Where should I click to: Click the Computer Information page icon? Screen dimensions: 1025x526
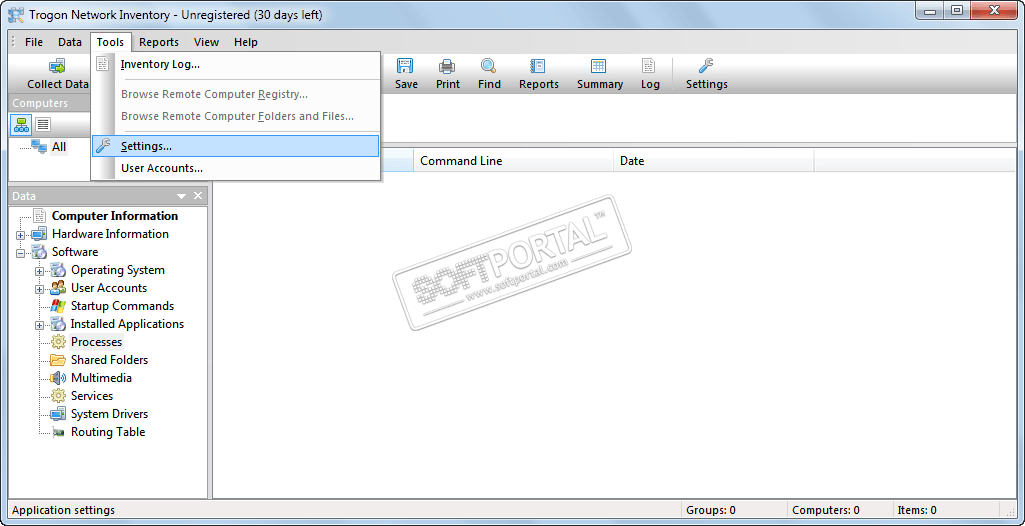click(x=40, y=216)
